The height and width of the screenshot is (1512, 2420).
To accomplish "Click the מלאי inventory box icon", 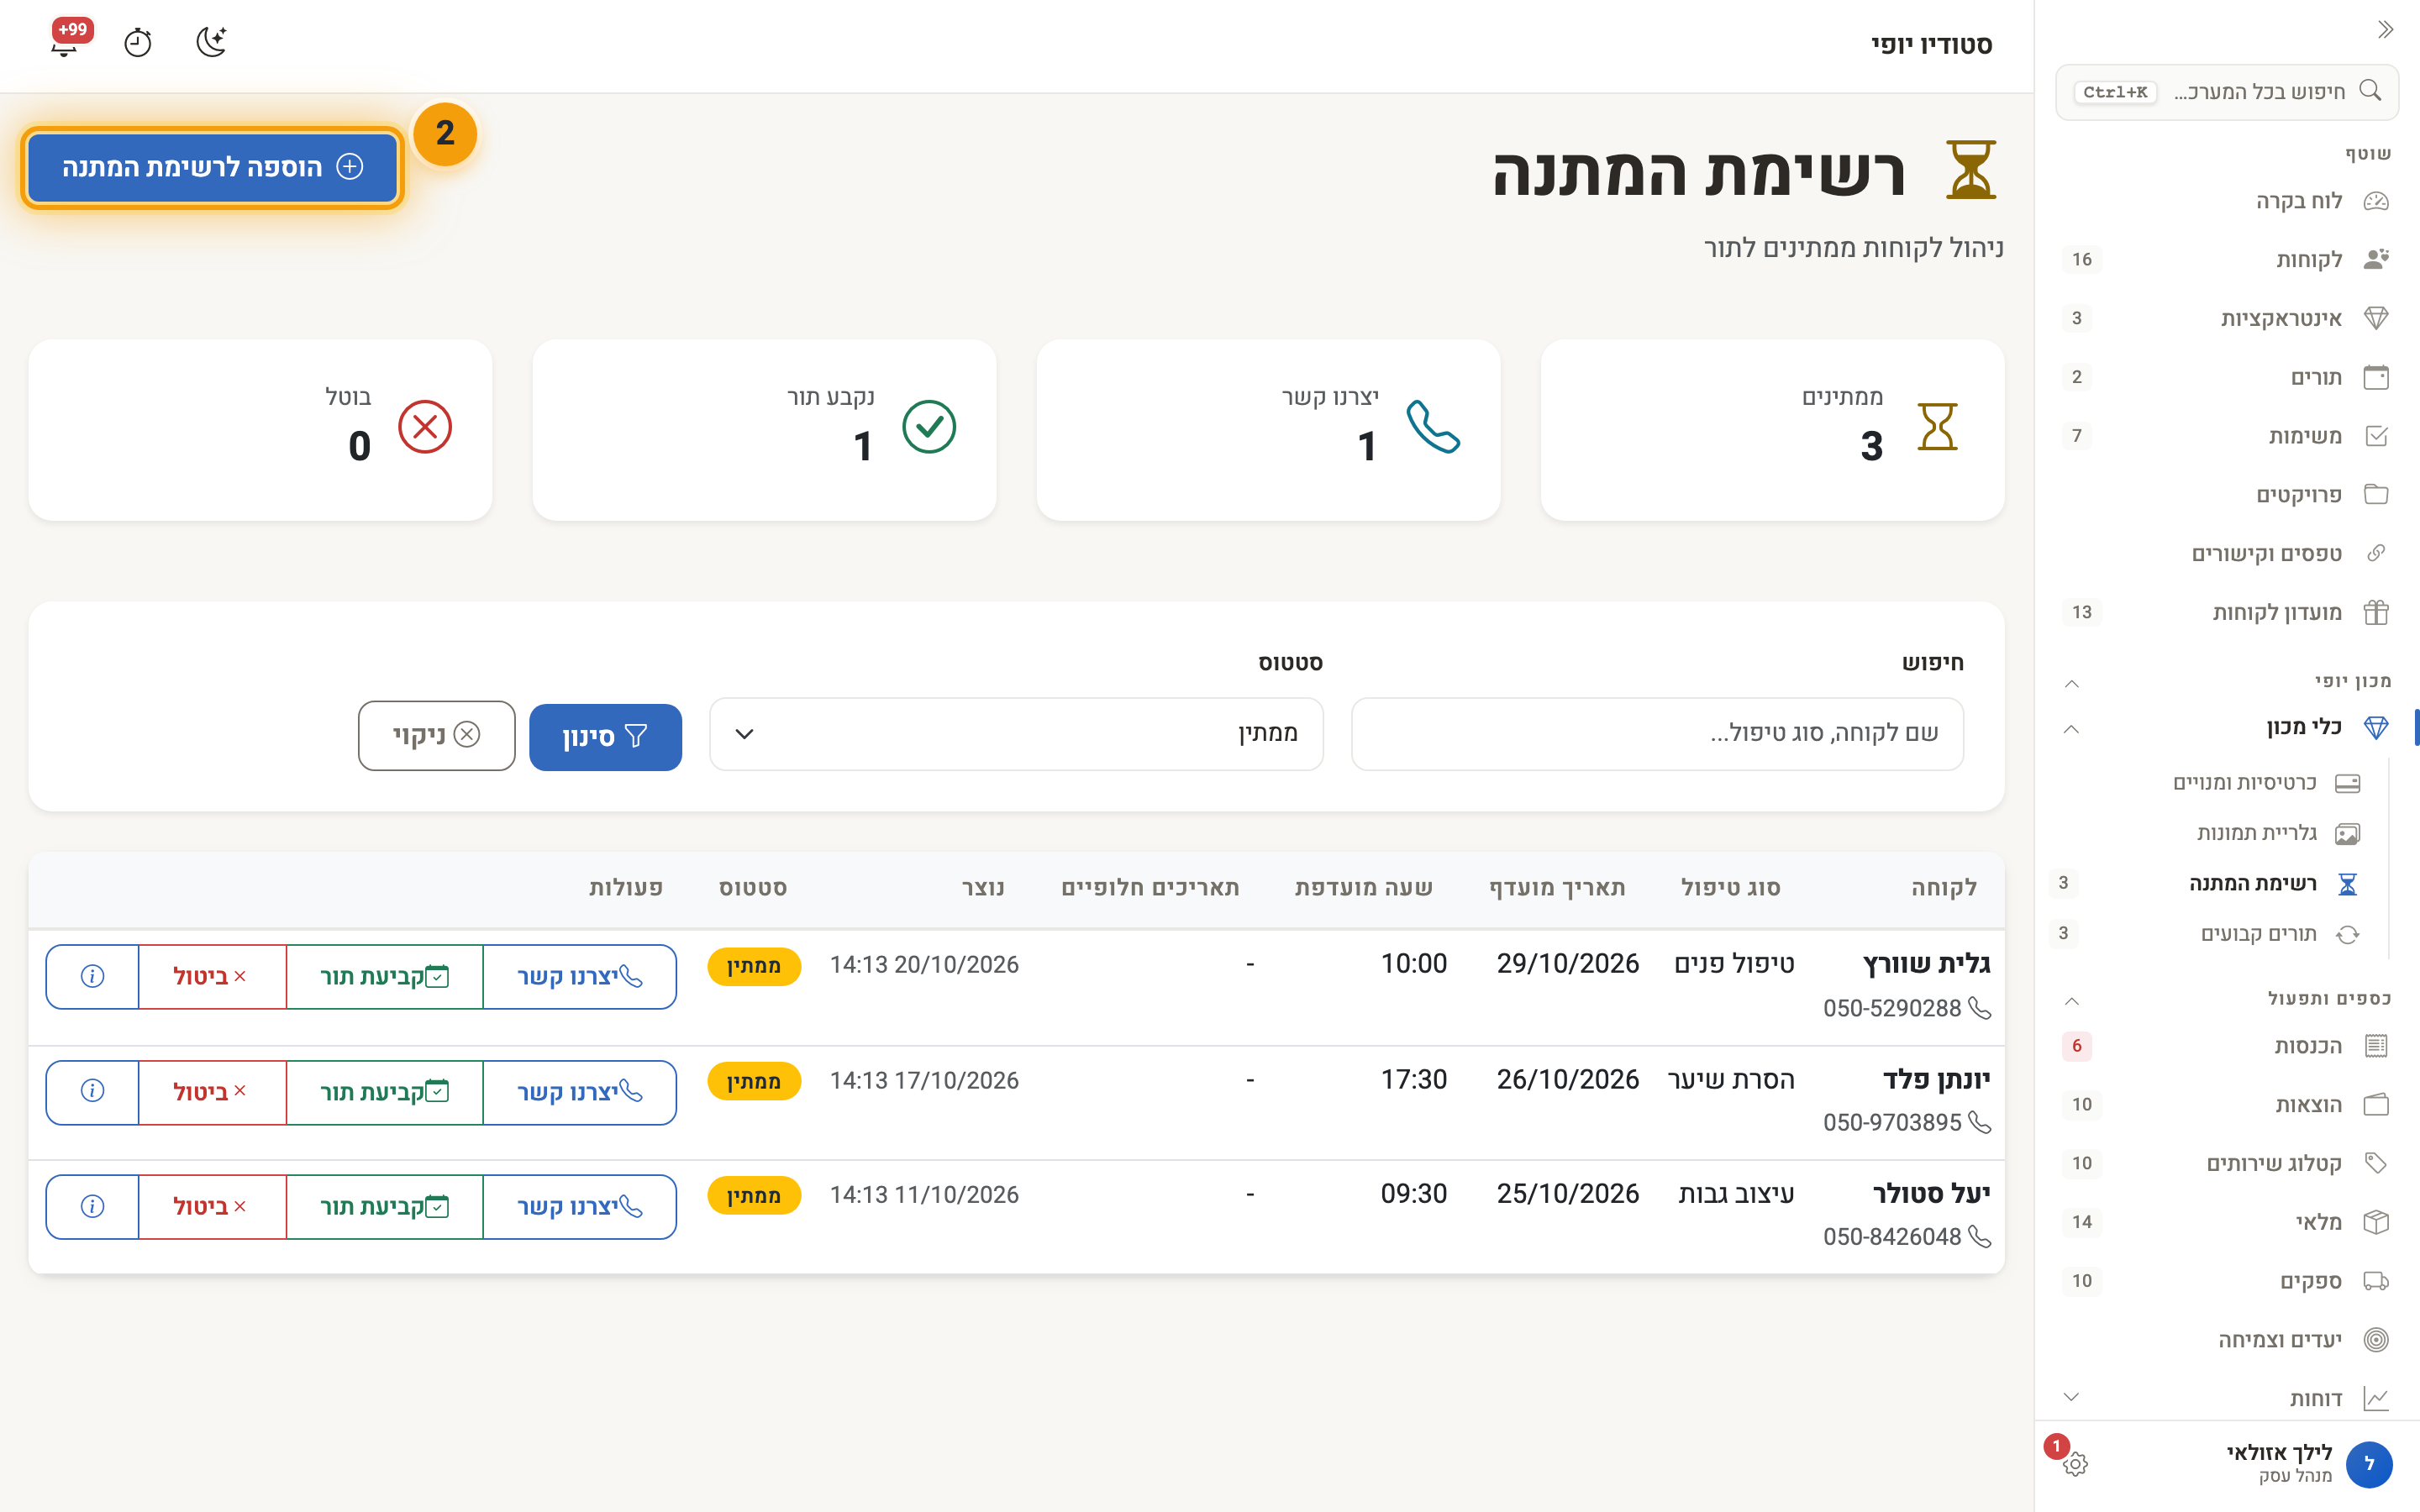I will [2376, 1222].
